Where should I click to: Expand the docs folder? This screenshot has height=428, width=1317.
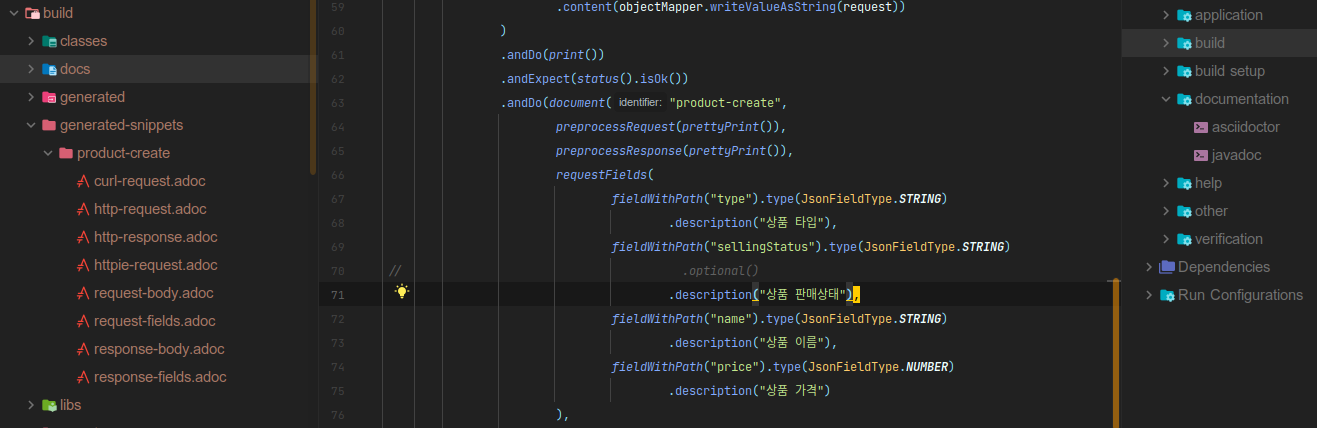click(31, 69)
